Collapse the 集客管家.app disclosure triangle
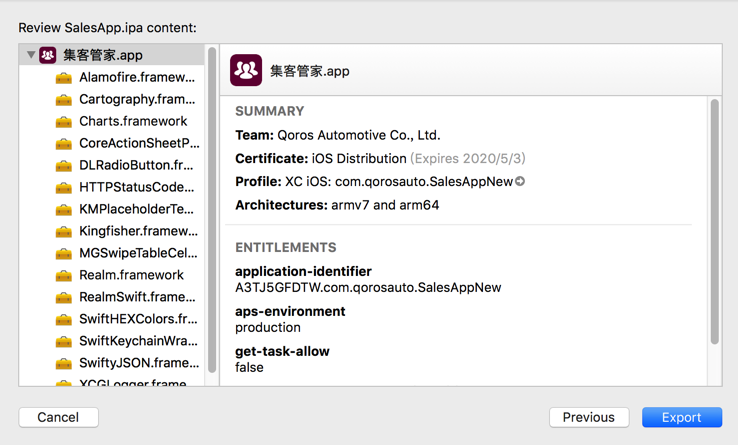This screenshot has height=445, width=738. (31, 56)
